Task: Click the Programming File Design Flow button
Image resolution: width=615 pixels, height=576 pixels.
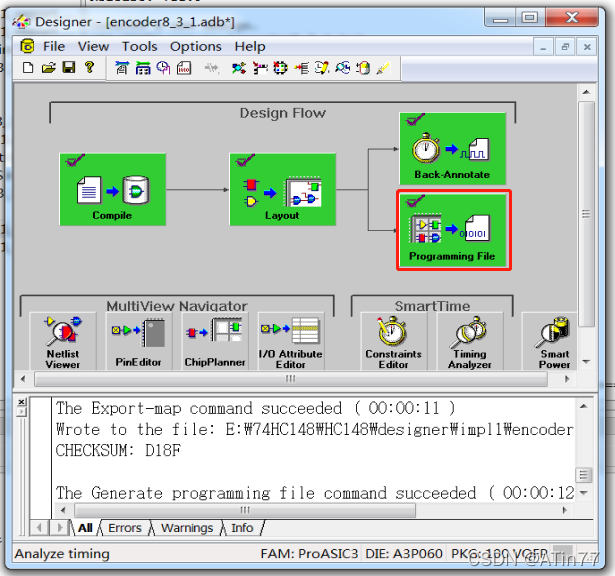Action: pos(453,230)
